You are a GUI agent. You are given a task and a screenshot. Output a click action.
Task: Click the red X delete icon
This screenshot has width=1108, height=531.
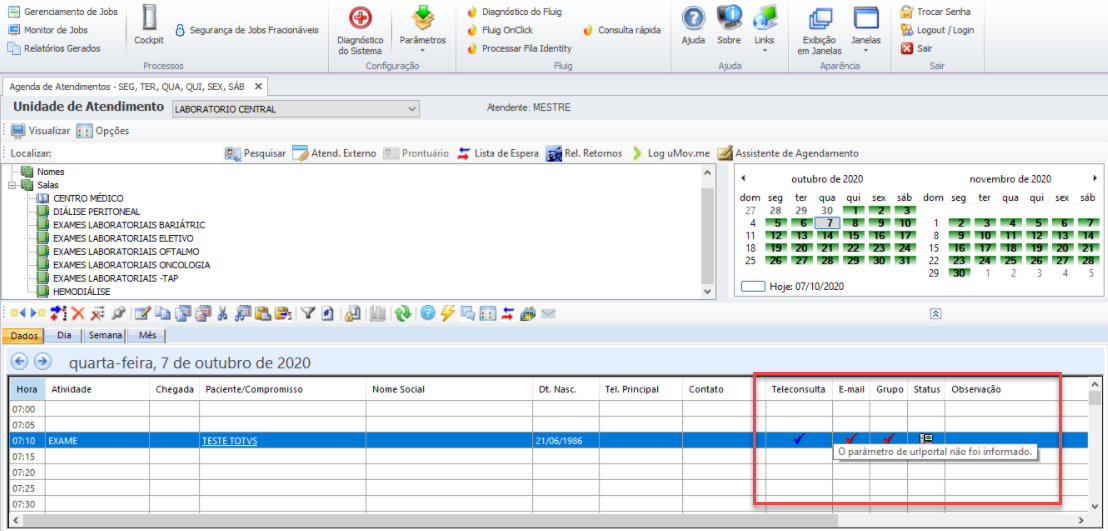pyautogui.click(x=77, y=313)
